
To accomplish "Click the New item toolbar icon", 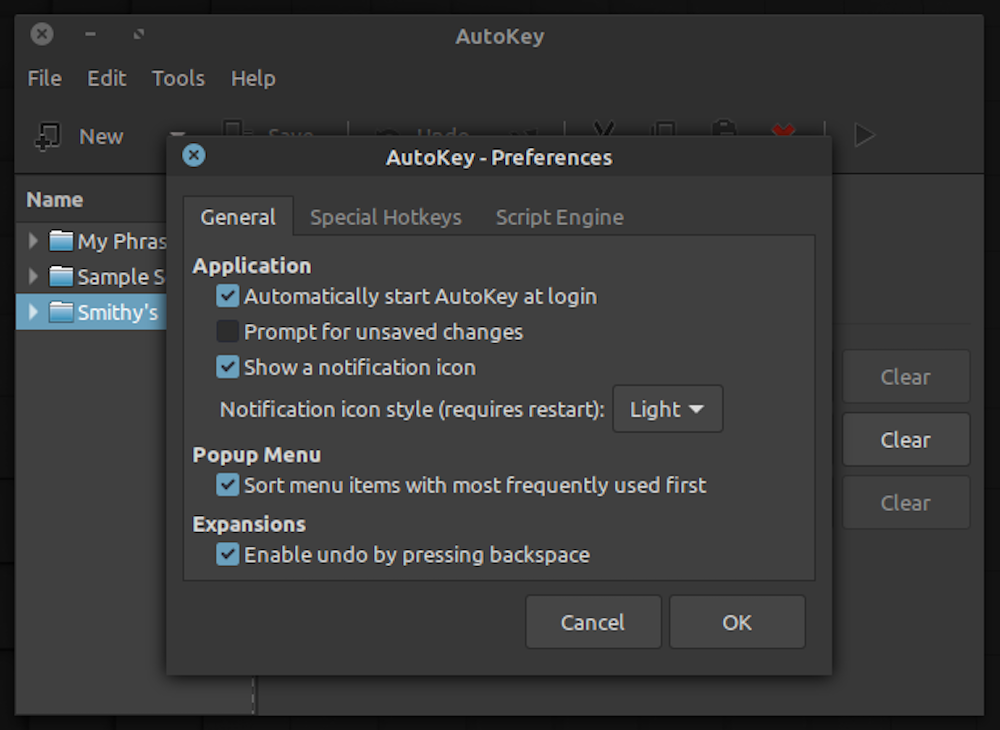I will pyautogui.click(x=47, y=136).
